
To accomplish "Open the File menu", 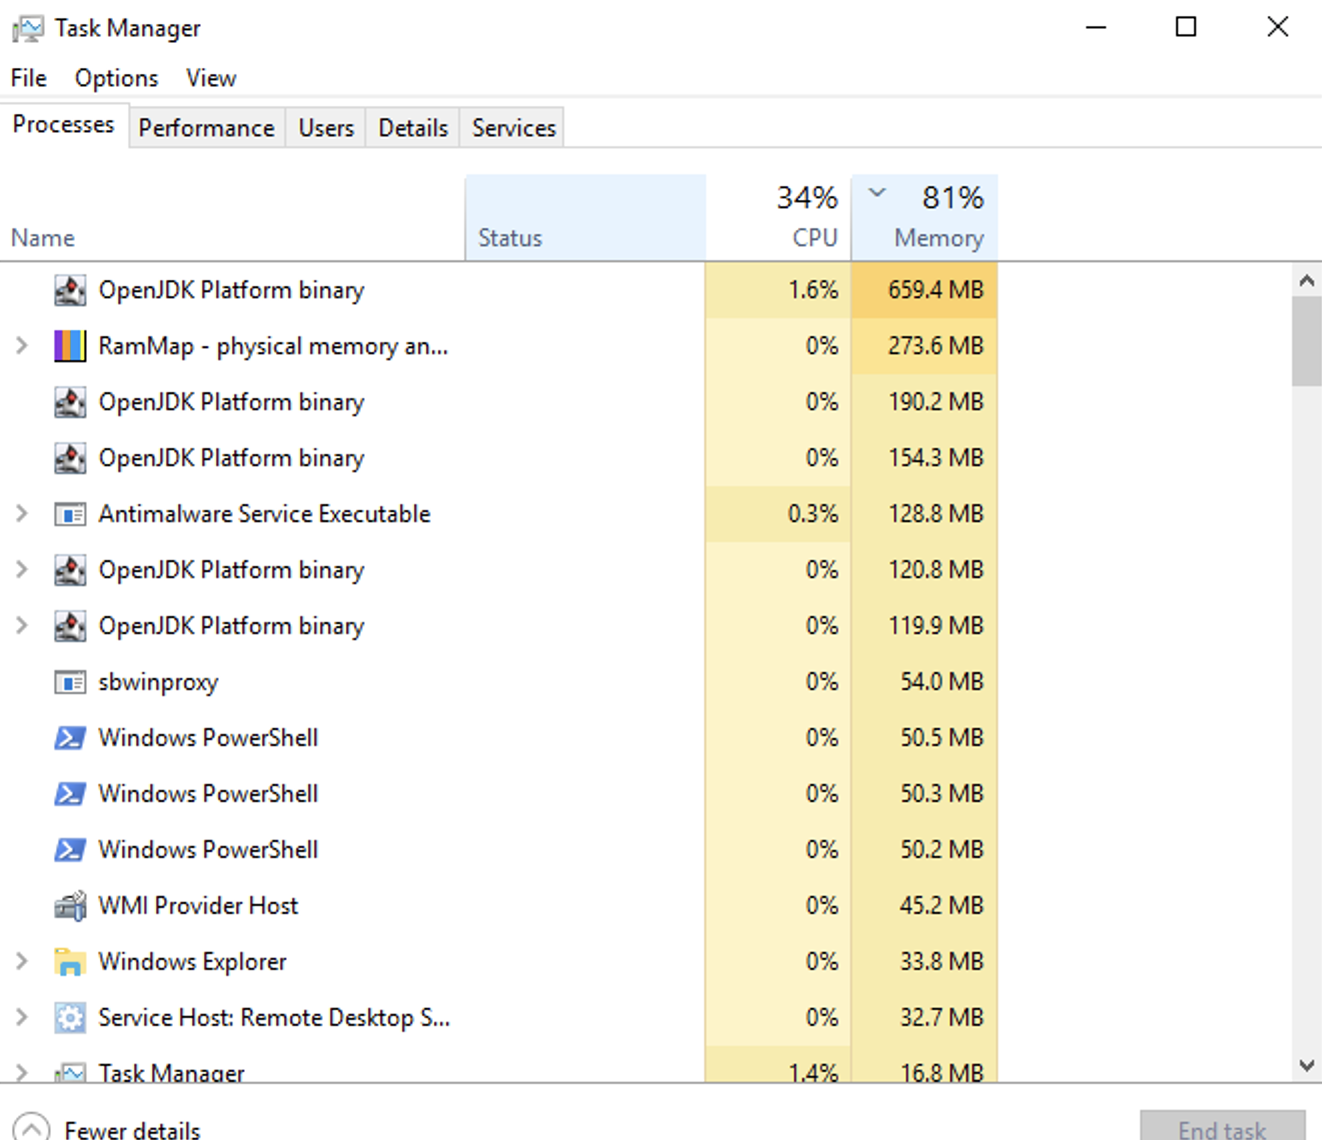I will click(29, 78).
